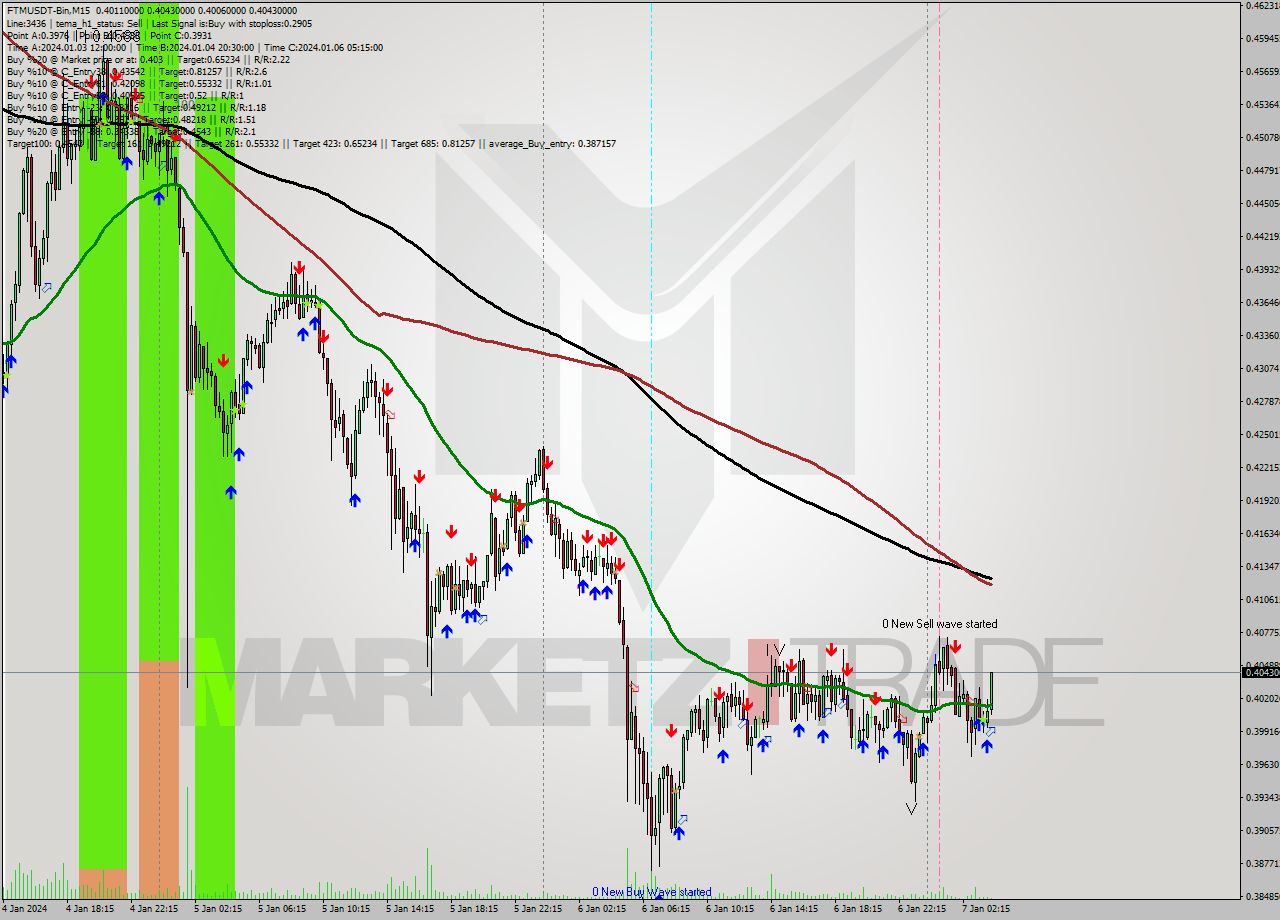The height and width of the screenshot is (920, 1280).
Task: Click the '0 New Buy Wave started' annotation
Action: click(651, 892)
